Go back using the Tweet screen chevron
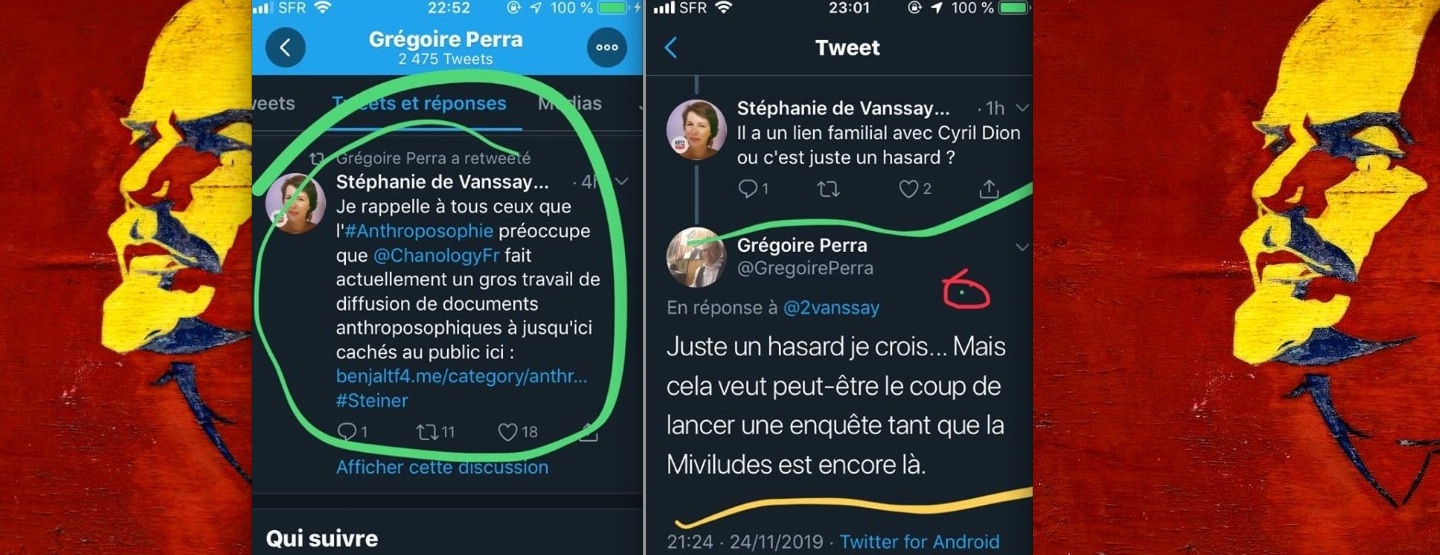Viewport: 1440px width, 555px height. coord(671,47)
